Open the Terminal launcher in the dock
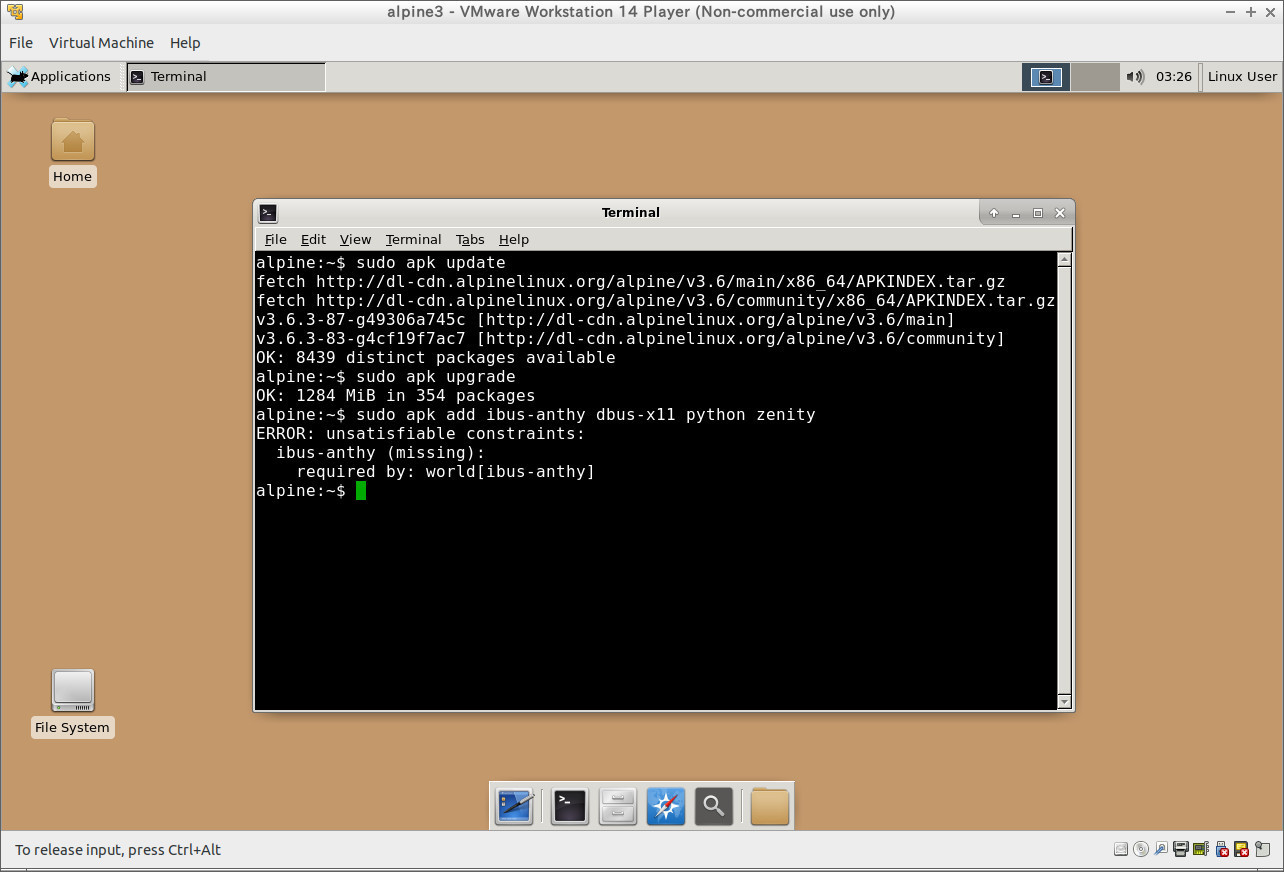 click(x=569, y=807)
